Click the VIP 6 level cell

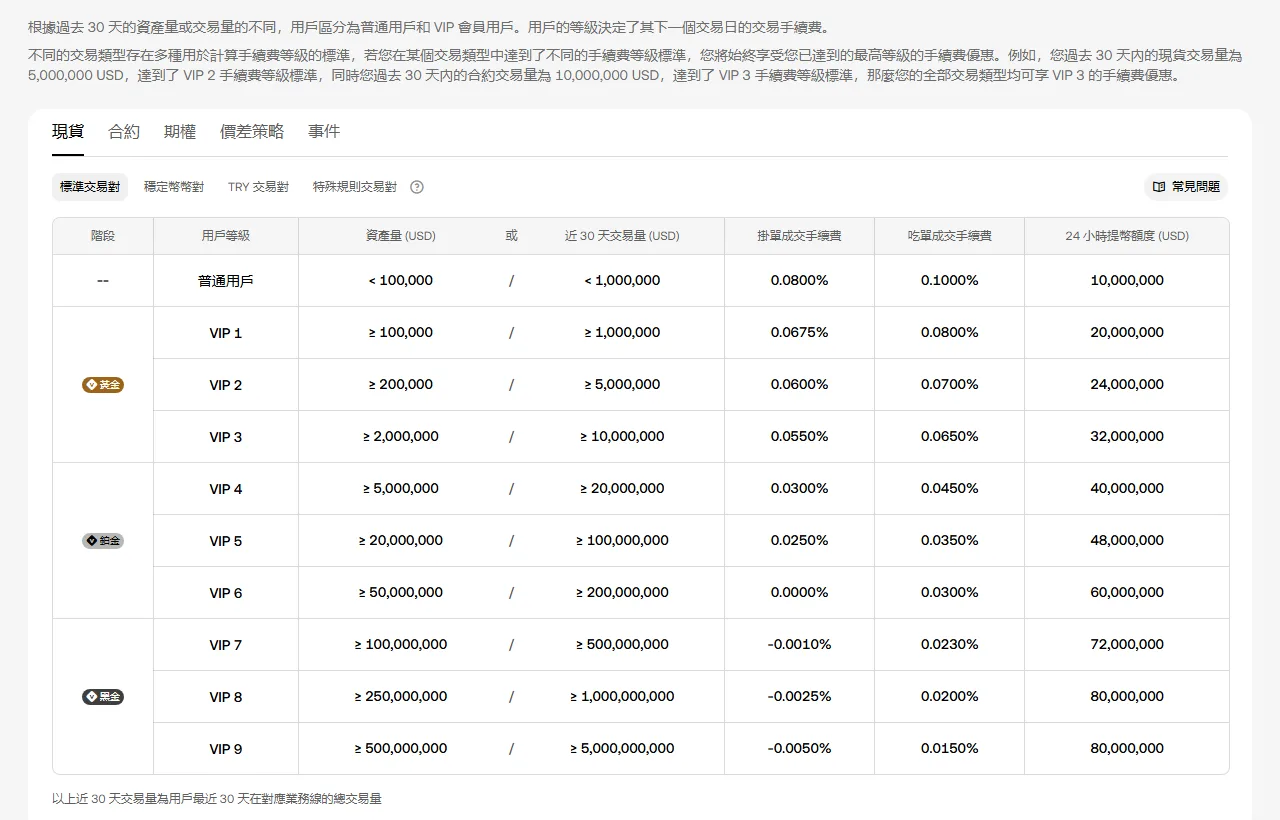click(226, 593)
